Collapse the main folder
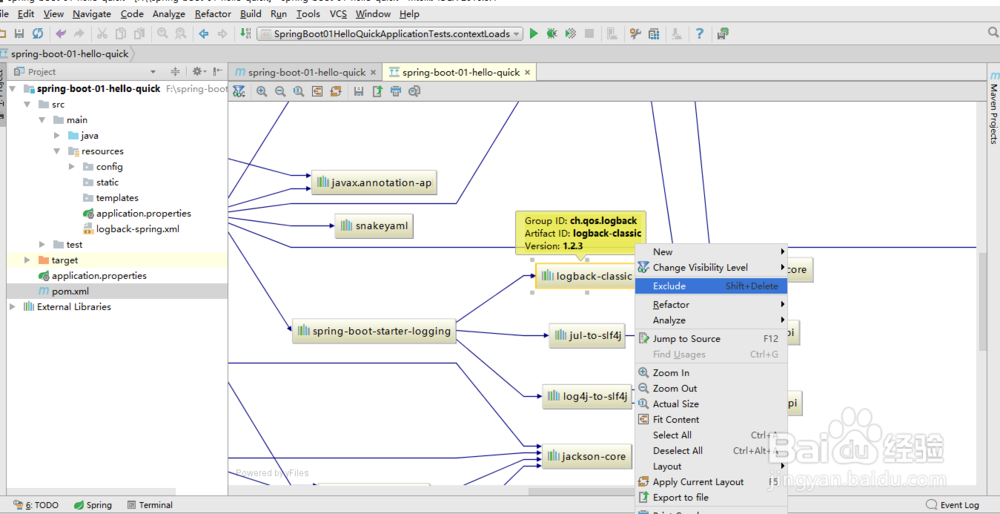 tap(42, 120)
